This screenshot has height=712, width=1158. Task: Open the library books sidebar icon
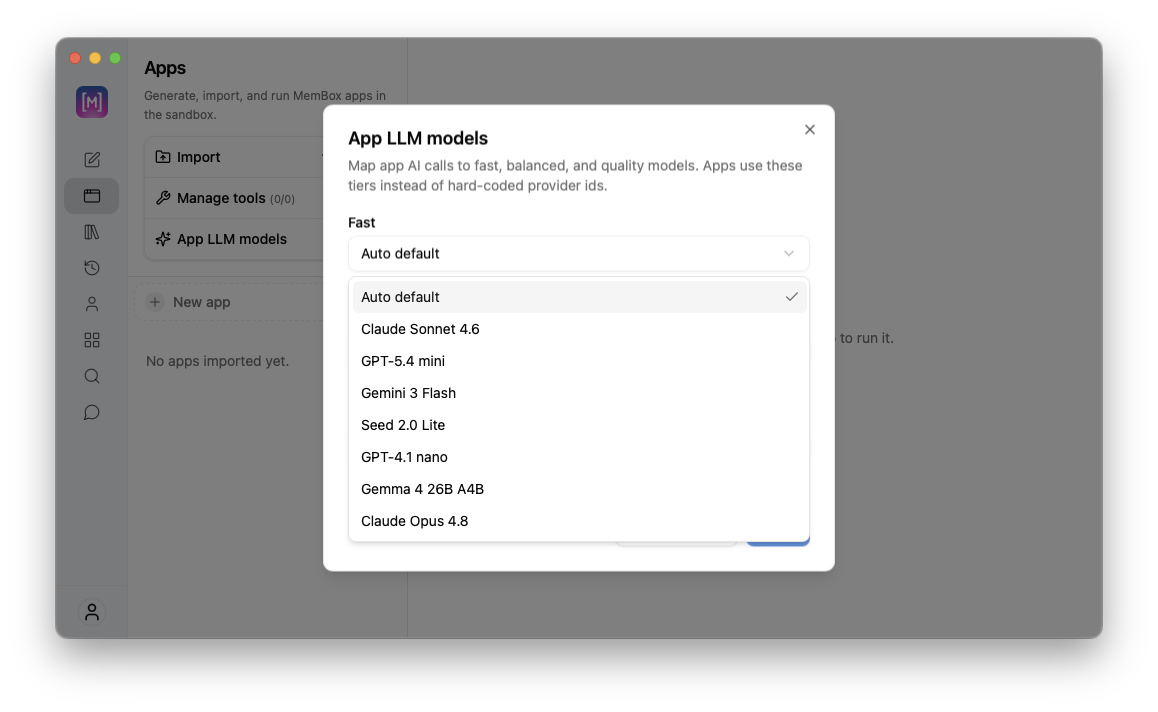[x=92, y=232]
